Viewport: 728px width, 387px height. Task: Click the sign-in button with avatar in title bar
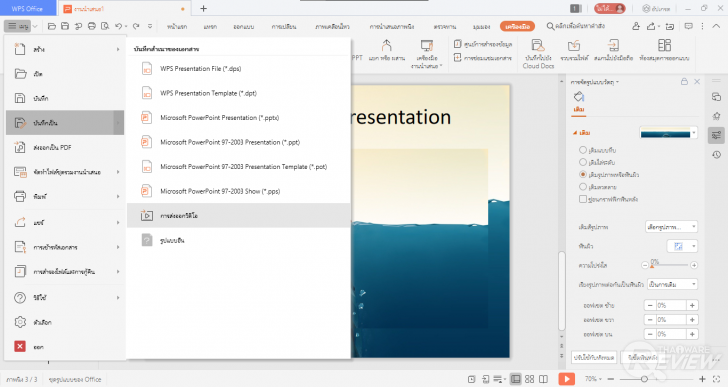coord(610,8)
